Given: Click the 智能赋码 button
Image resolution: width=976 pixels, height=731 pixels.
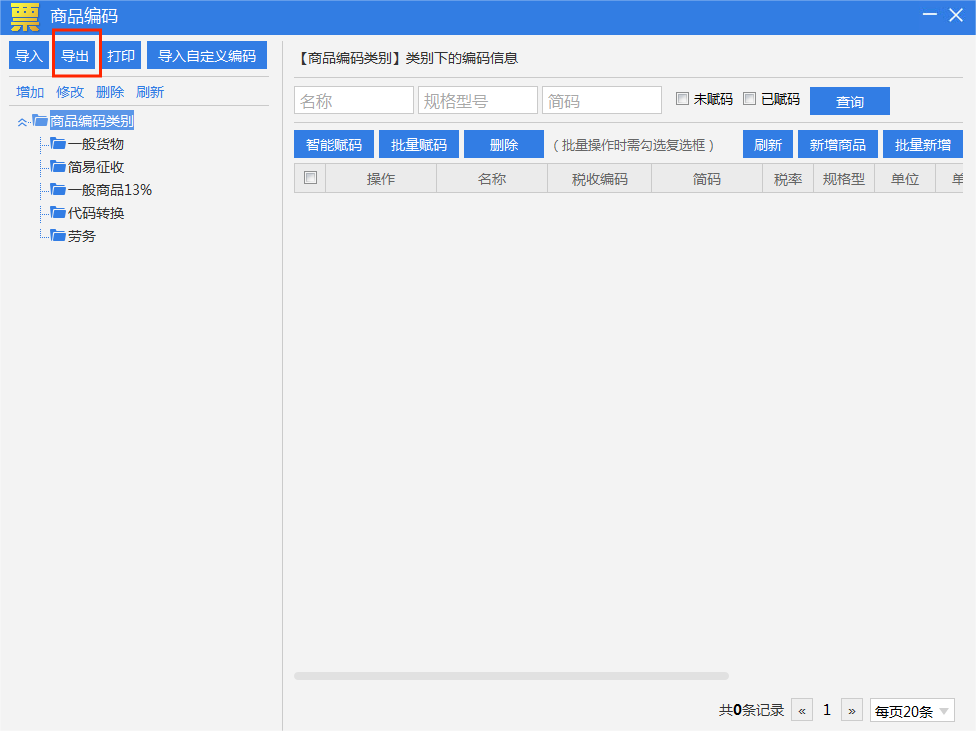Looking at the screenshot, I should coord(334,144).
